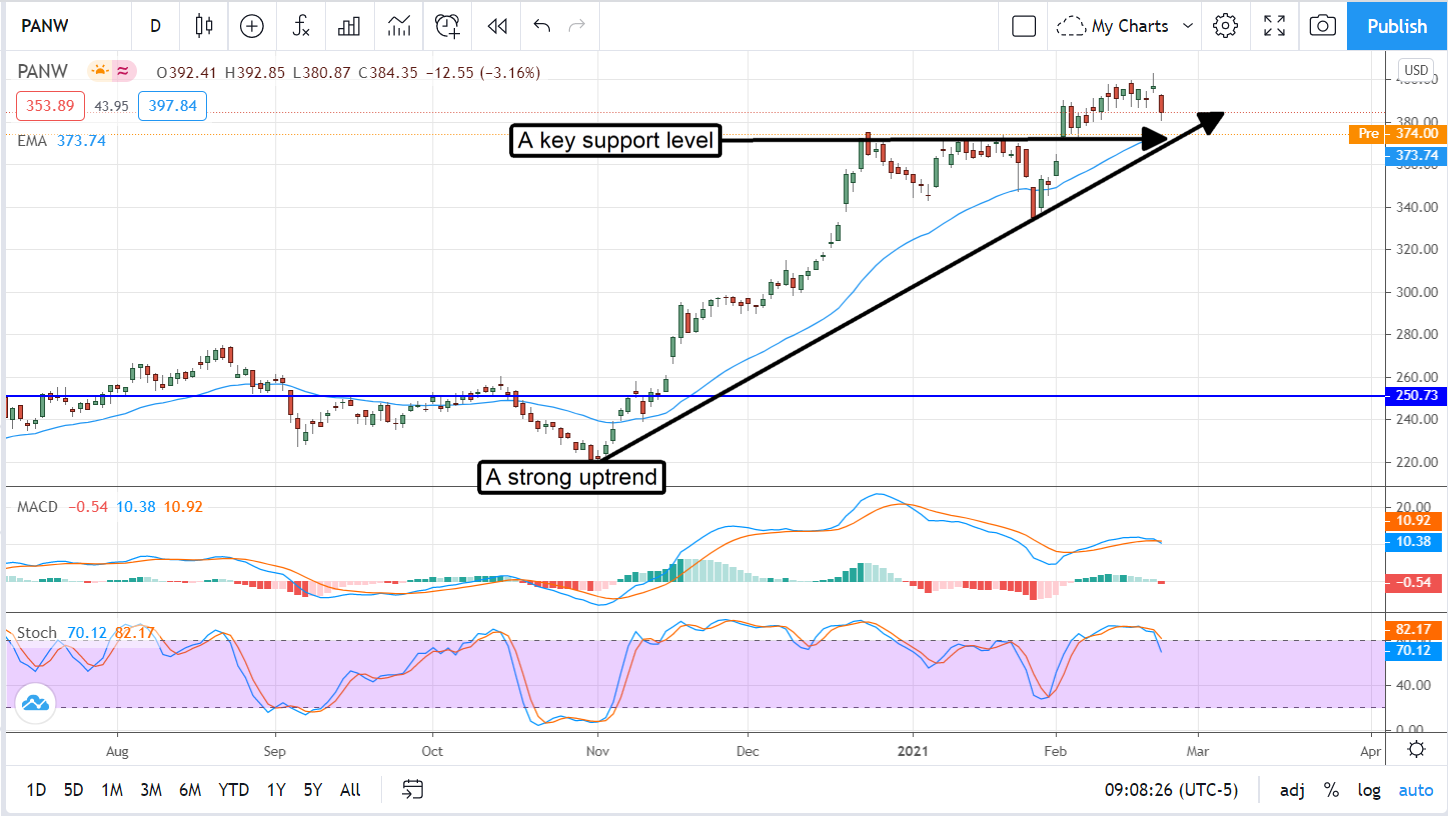Image resolution: width=1448 pixels, height=816 pixels.
Task: Enable log scale
Action: pos(1369,790)
